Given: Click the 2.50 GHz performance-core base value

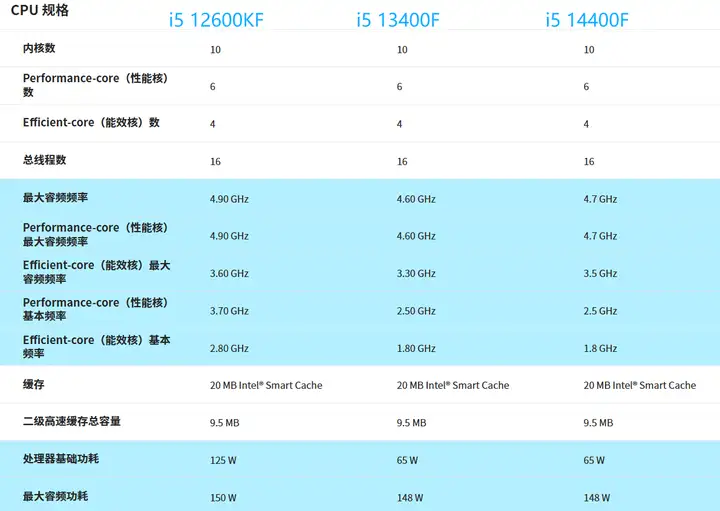Looking at the screenshot, I should click(x=416, y=311).
